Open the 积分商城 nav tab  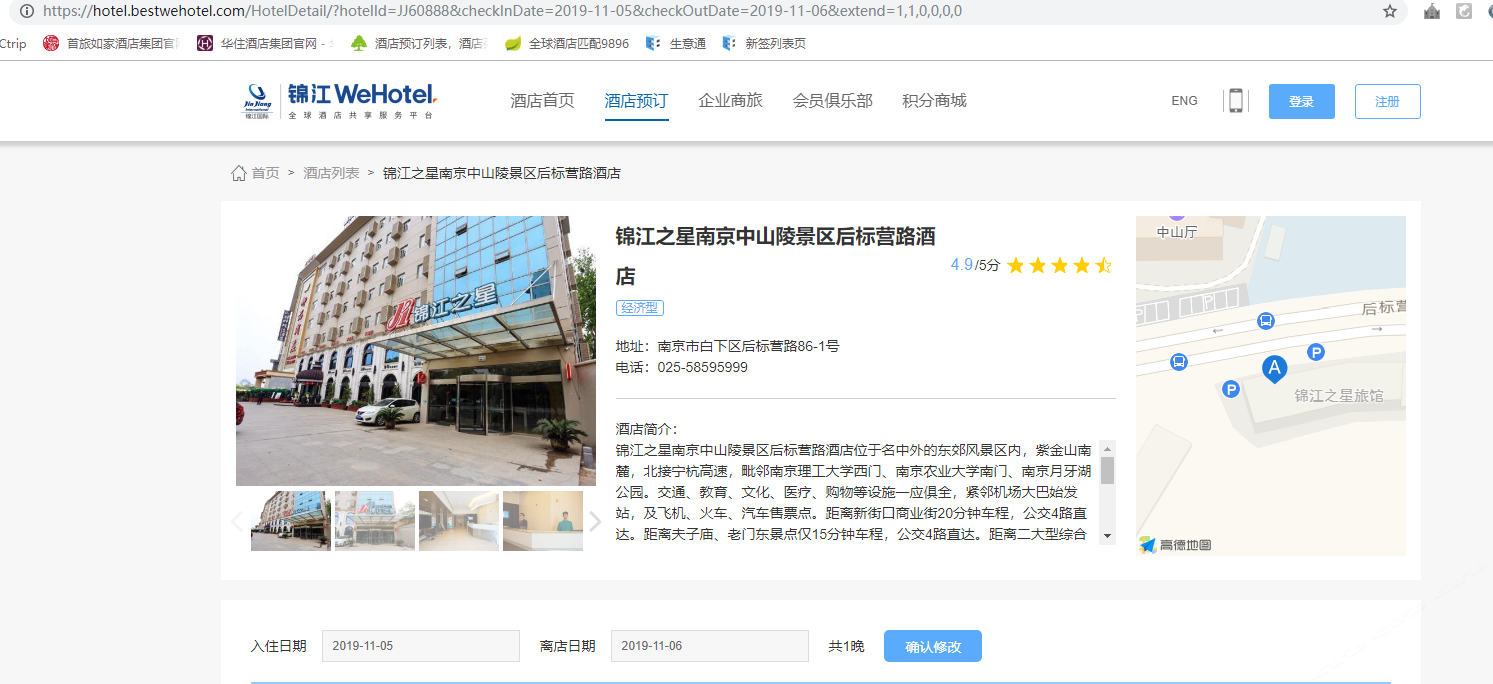coord(934,101)
